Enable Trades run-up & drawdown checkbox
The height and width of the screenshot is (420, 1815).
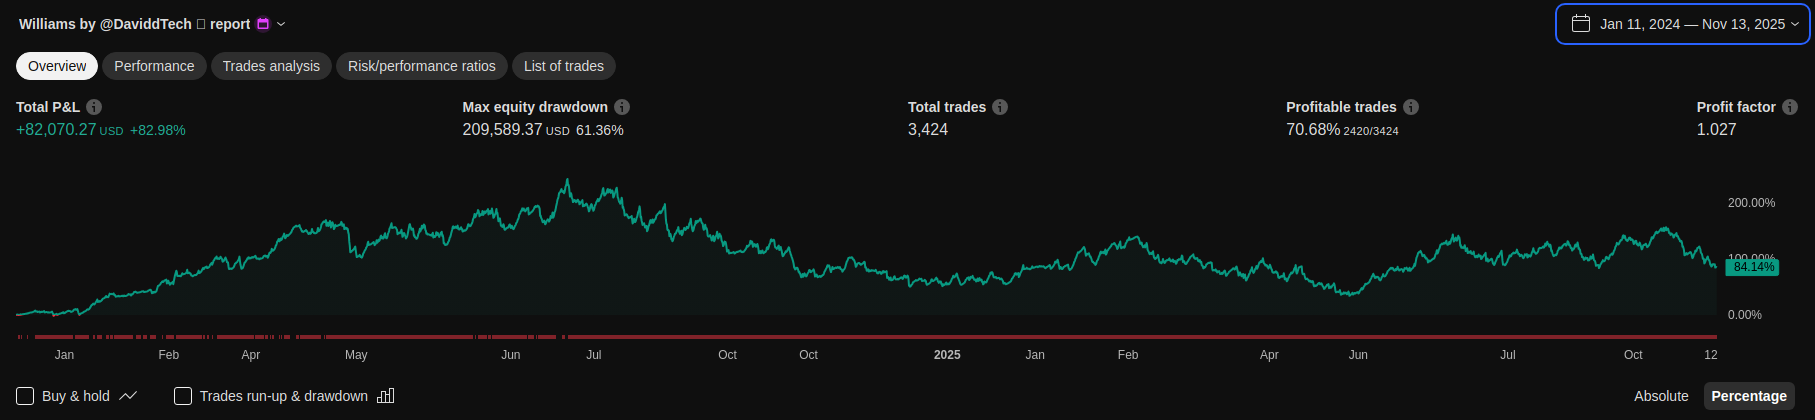183,396
